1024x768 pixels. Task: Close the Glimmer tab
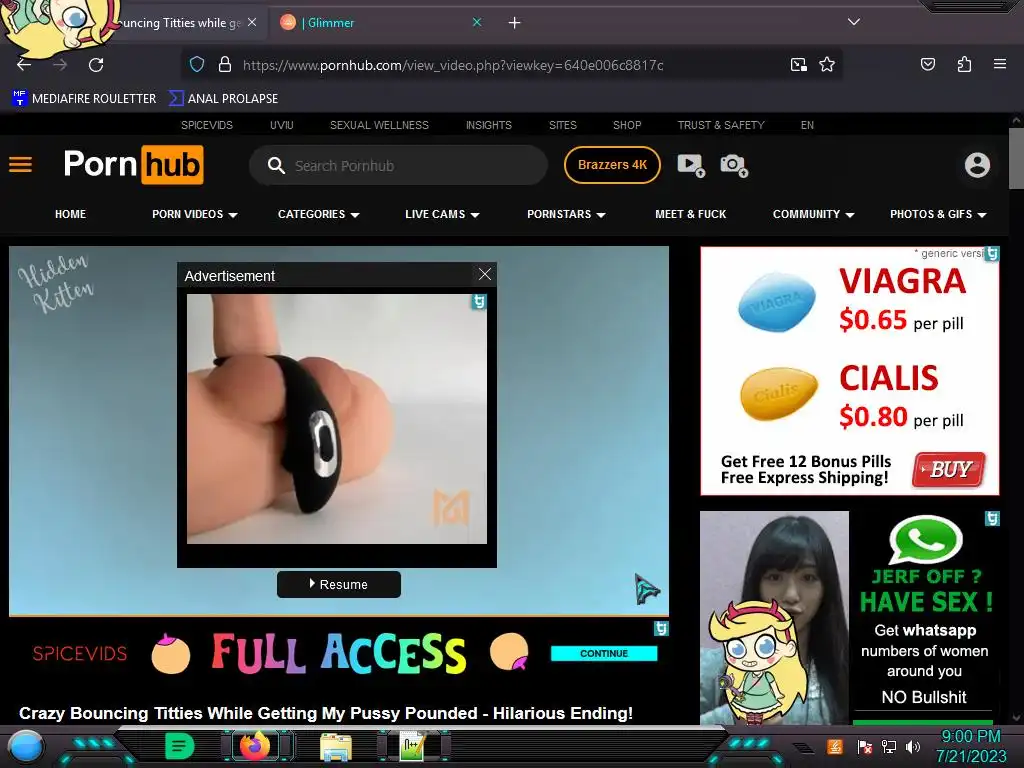tap(477, 22)
